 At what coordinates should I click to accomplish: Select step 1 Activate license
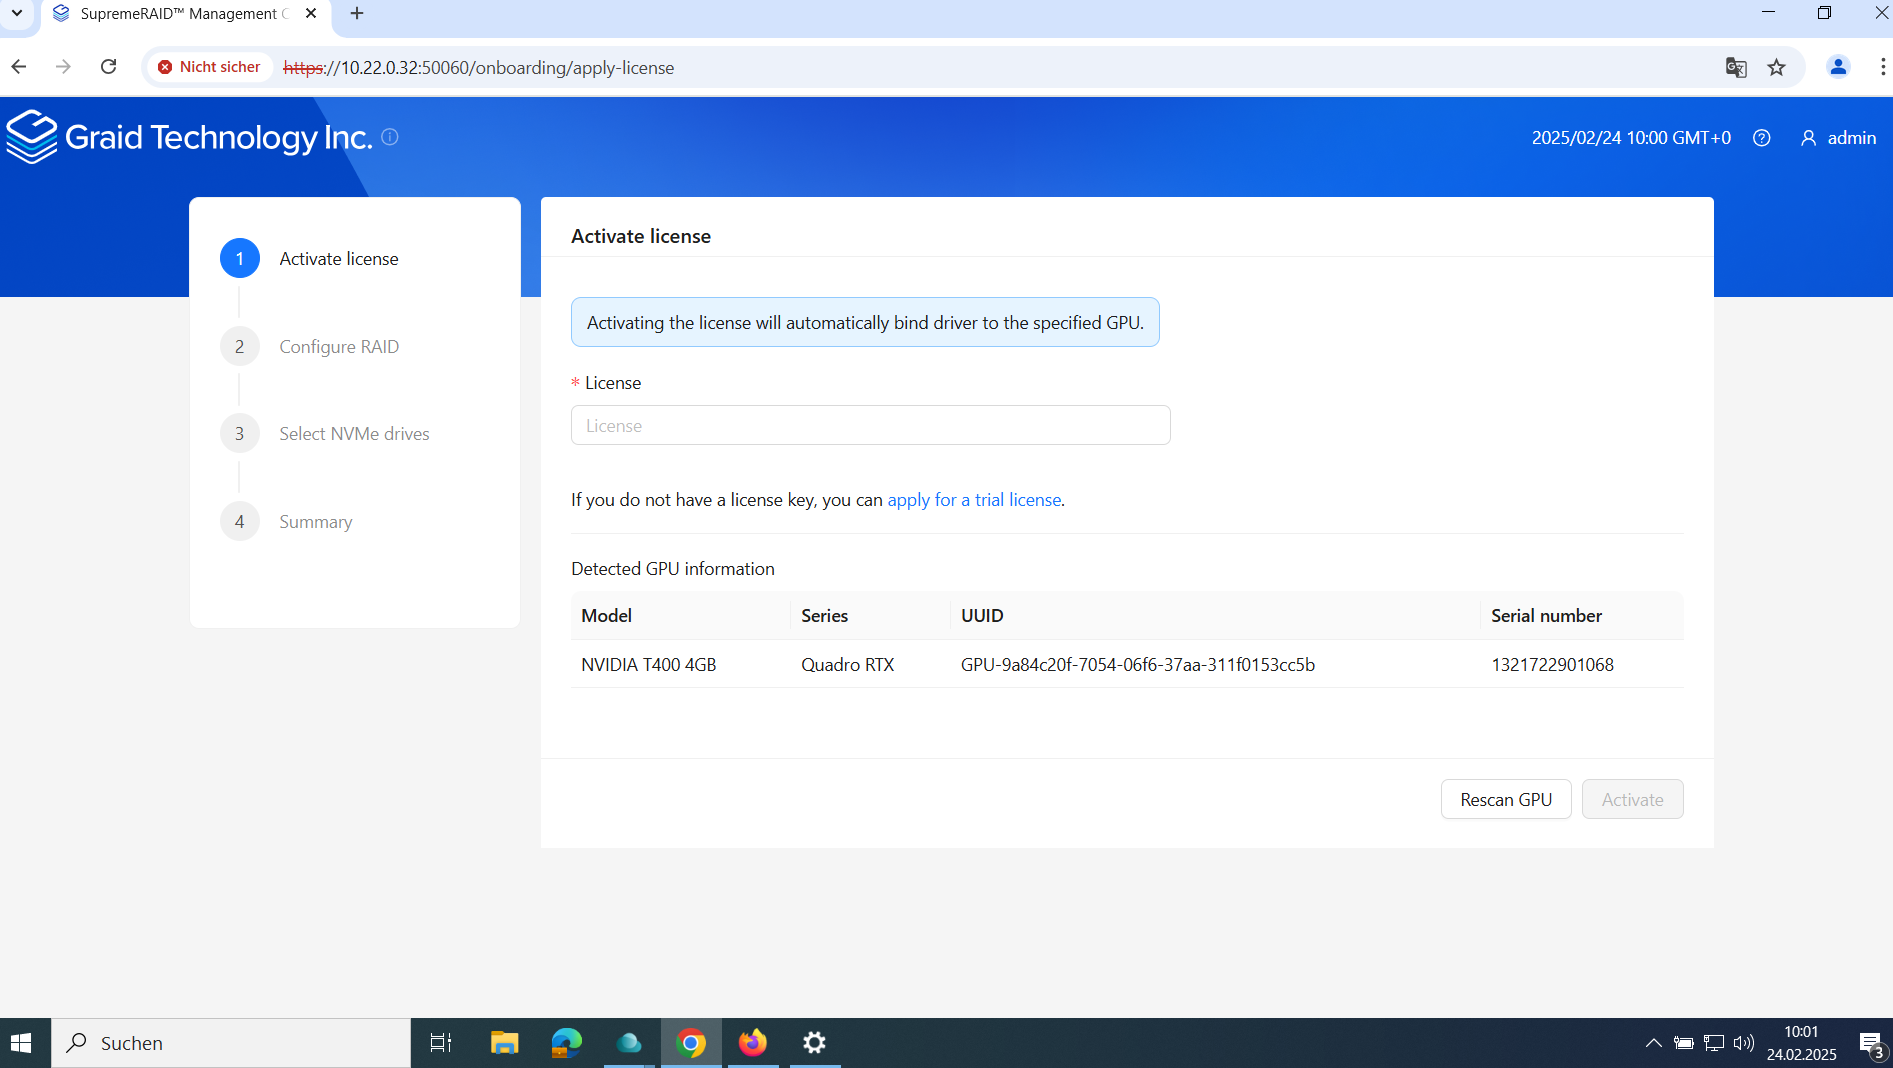309,259
